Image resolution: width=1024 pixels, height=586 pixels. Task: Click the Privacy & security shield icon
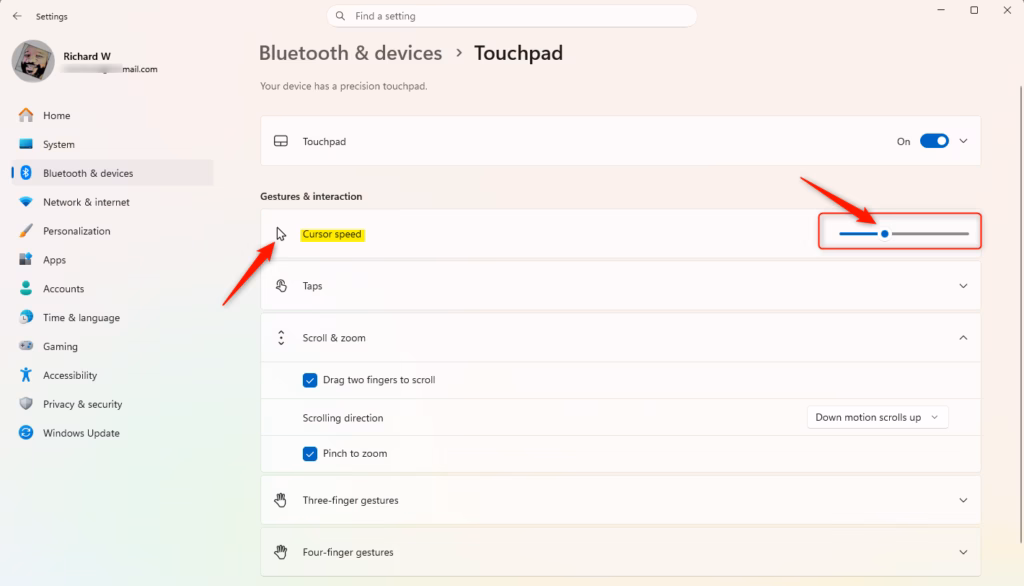[x=26, y=404]
